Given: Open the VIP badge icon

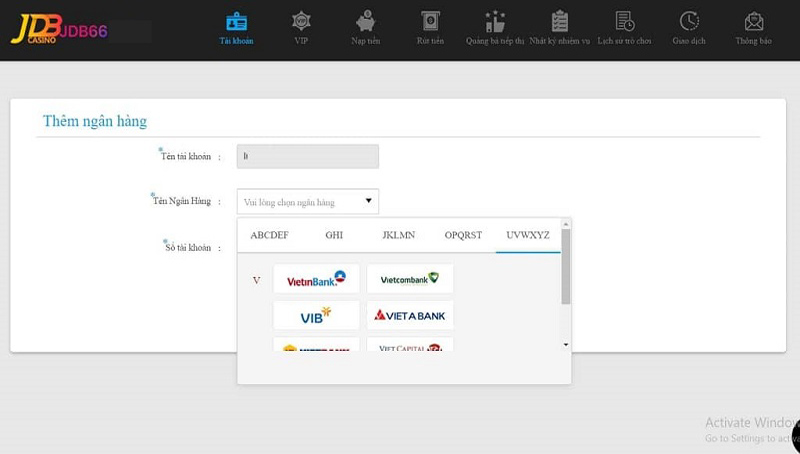Looking at the screenshot, I should click(x=301, y=21).
